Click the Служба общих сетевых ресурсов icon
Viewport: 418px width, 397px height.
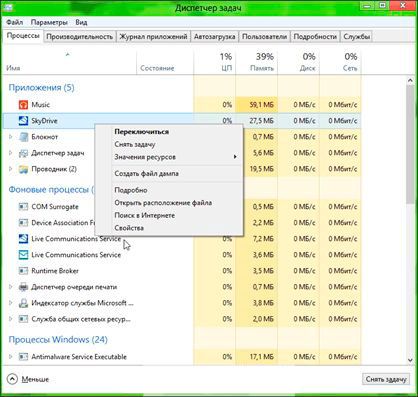23,319
